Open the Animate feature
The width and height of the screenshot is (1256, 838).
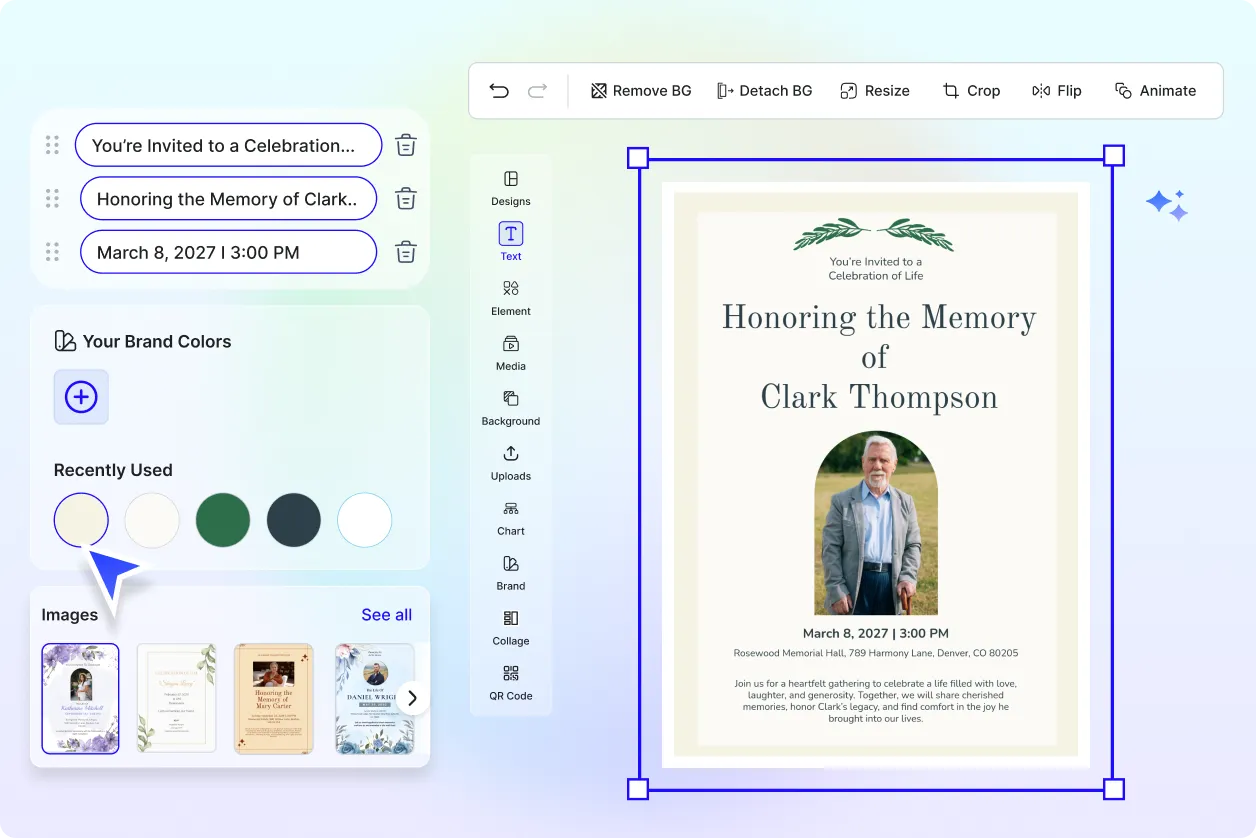click(1155, 90)
